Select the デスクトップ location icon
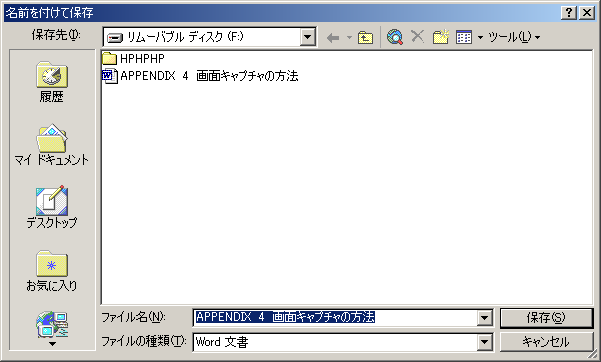Screen dimensions: 601x362 coord(52,207)
